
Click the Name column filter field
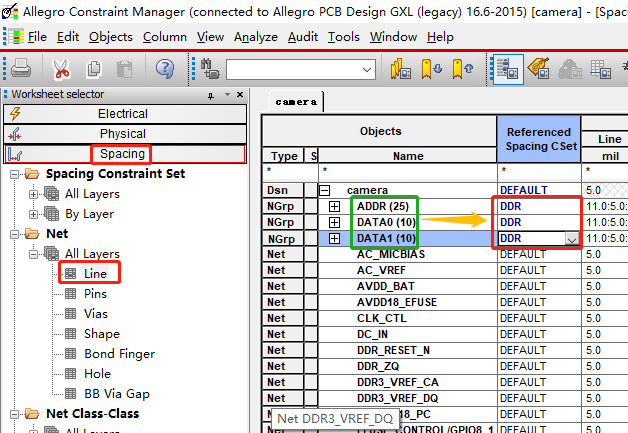coord(408,172)
